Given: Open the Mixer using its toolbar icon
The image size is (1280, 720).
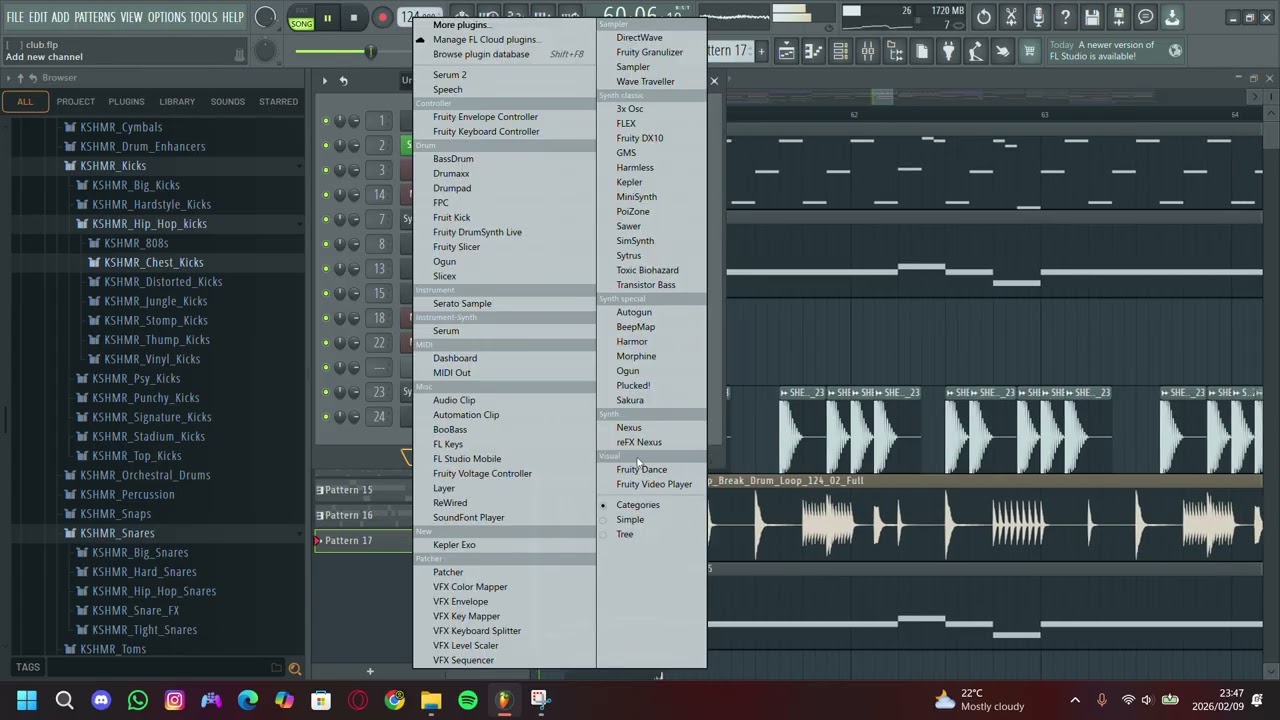Looking at the screenshot, I should tap(868, 52).
